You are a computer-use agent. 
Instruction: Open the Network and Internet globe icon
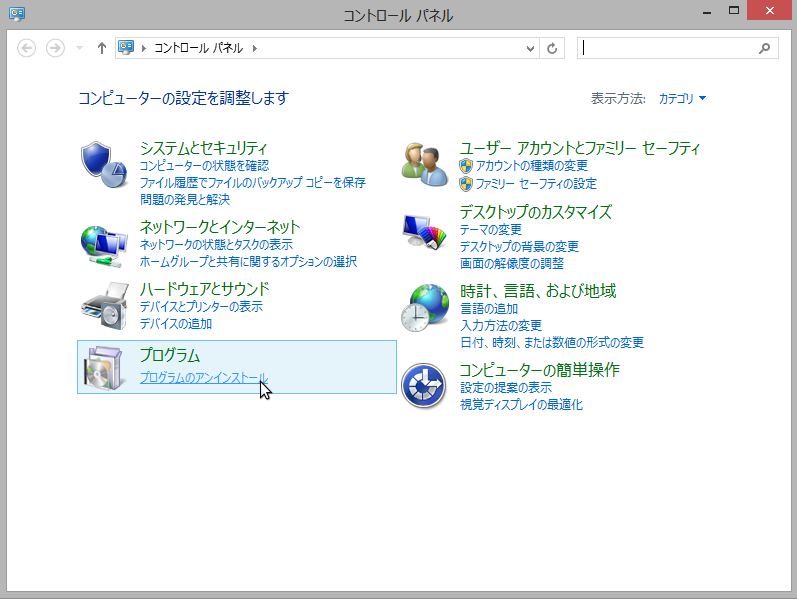point(104,246)
